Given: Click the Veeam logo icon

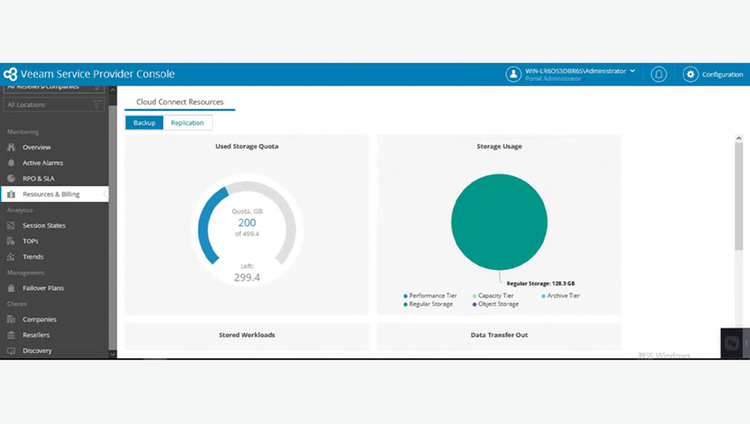Looking at the screenshot, I should tap(10, 74).
